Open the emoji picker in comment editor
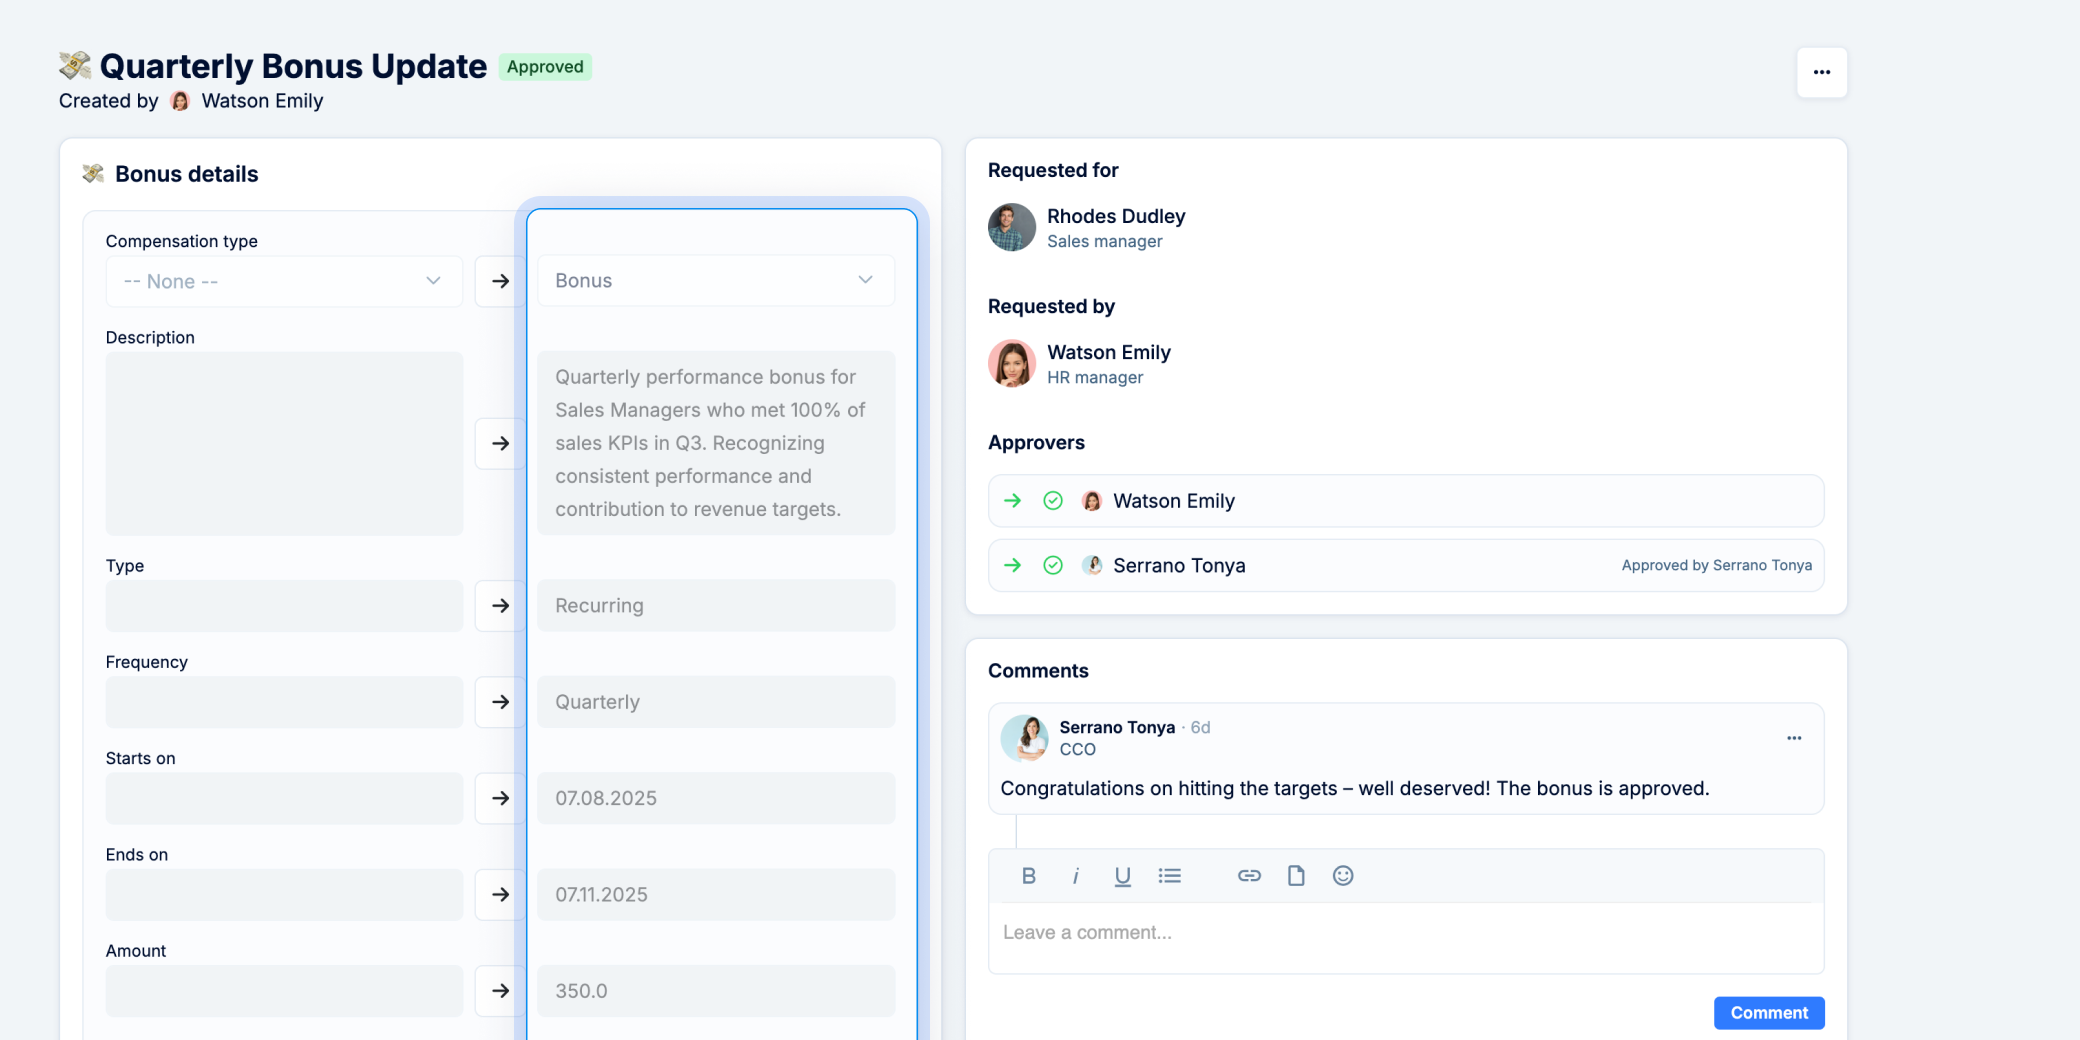This screenshot has width=2080, height=1040. coord(1343,876)
